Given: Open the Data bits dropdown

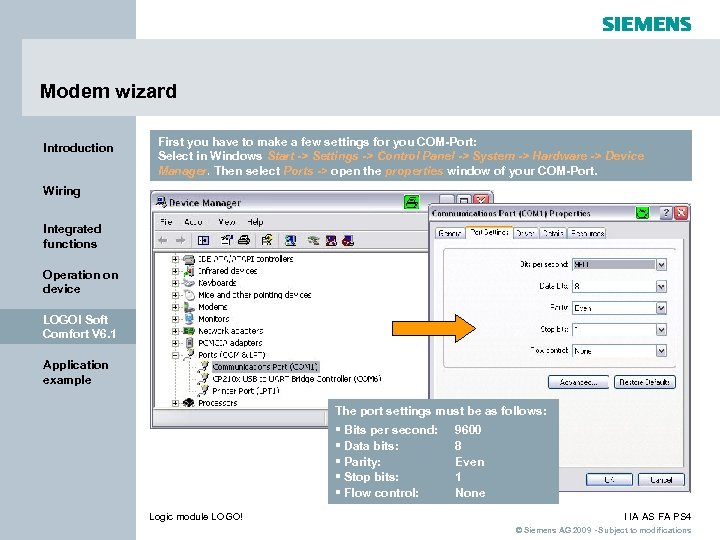Looking at the screenshot, I should pos(661,287).
